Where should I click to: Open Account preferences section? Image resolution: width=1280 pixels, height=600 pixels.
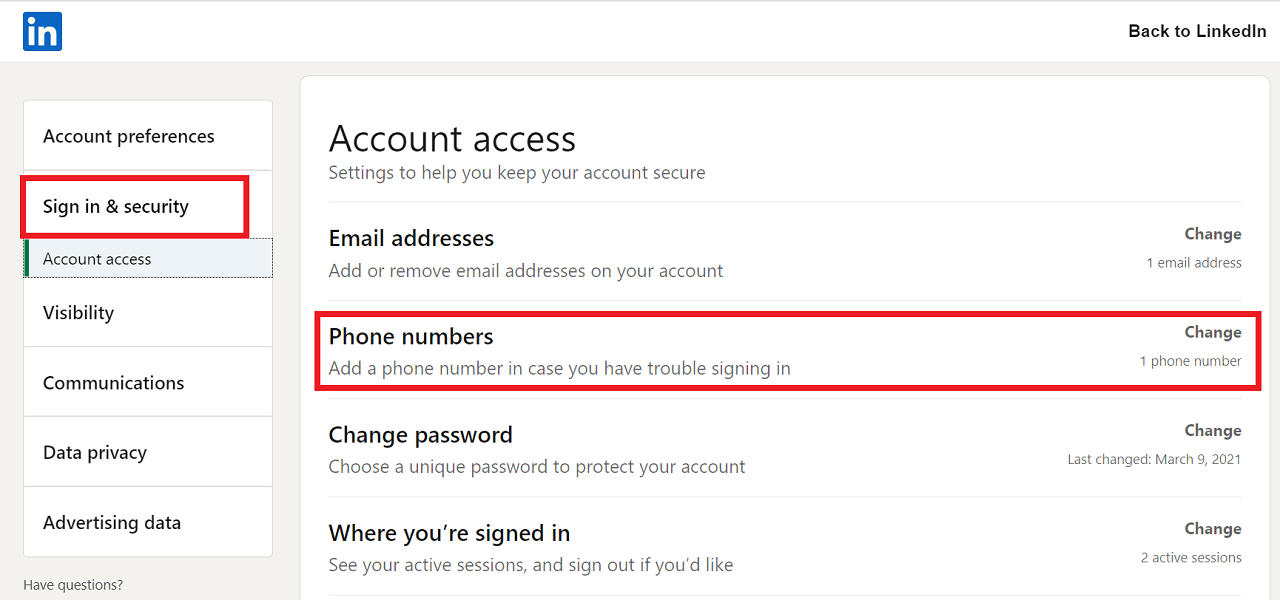point(128,136)
